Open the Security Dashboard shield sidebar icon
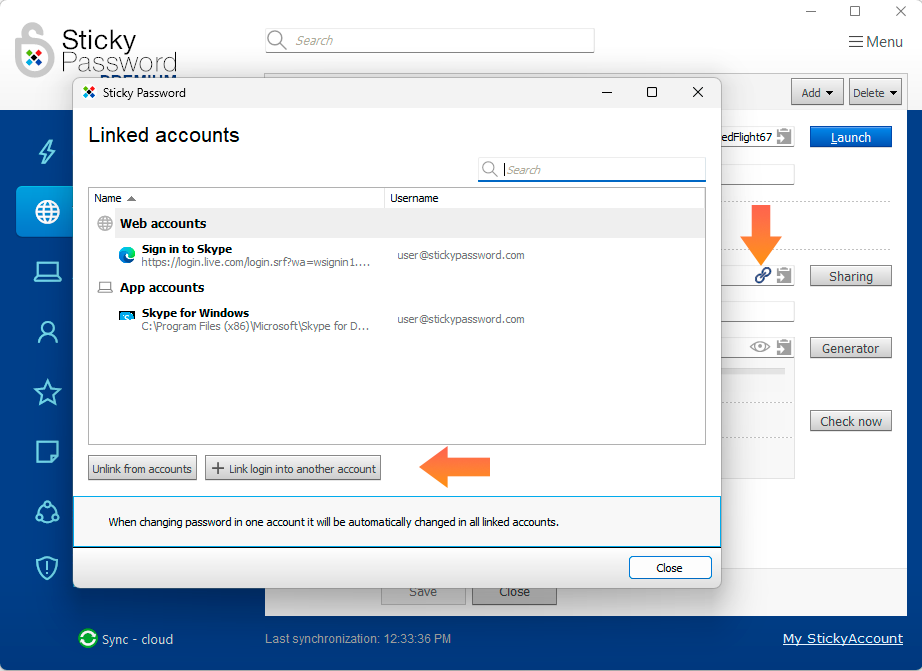 coord(47,568)
